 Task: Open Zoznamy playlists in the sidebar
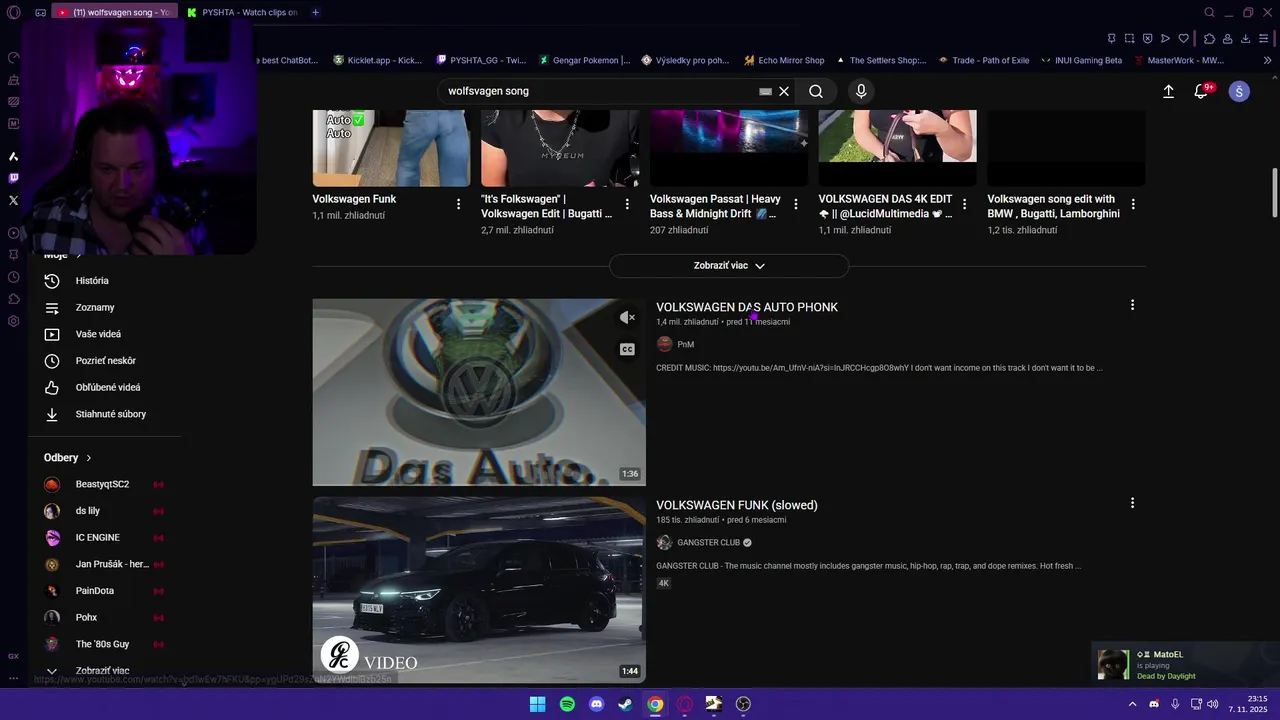pyautogui.click(x=95, y=308)
